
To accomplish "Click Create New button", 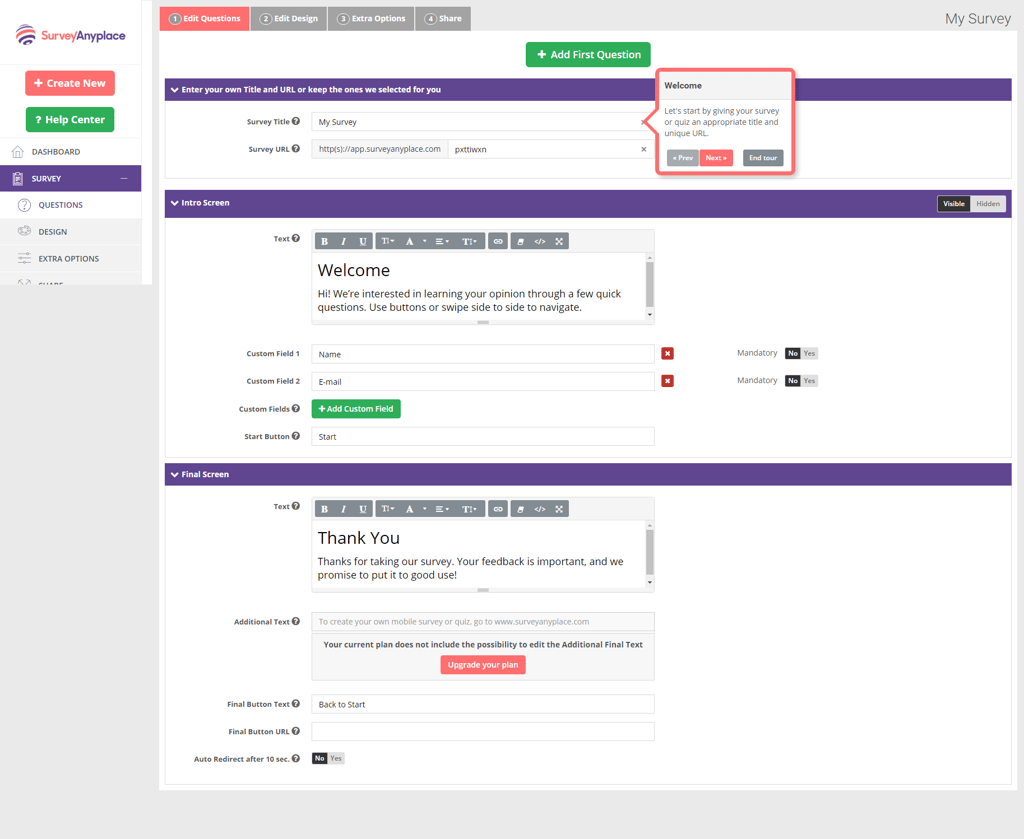I will (x=70, y=83).
